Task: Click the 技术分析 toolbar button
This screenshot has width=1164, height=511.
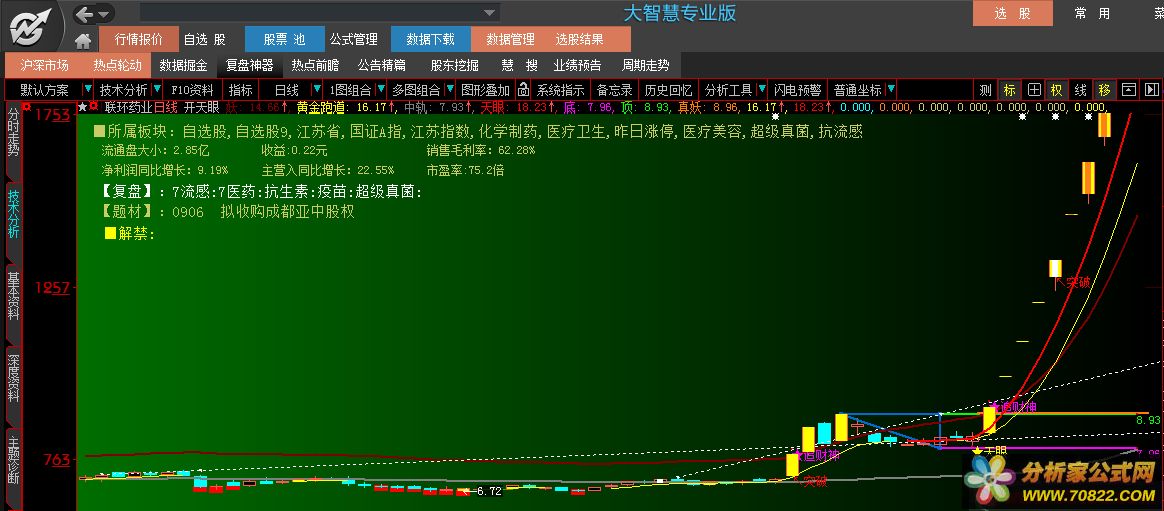Action: coord(124,90)
